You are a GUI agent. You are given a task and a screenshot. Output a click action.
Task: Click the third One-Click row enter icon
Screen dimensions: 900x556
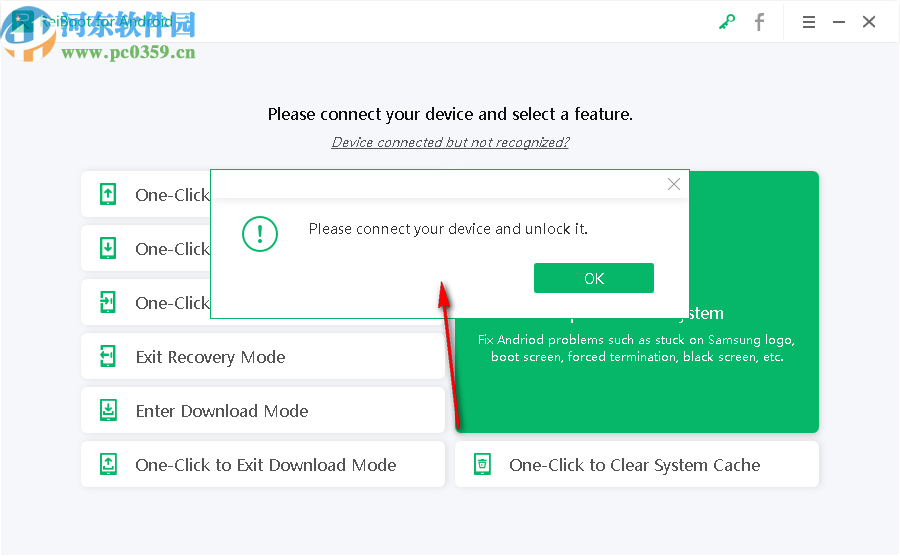point(108,302)
